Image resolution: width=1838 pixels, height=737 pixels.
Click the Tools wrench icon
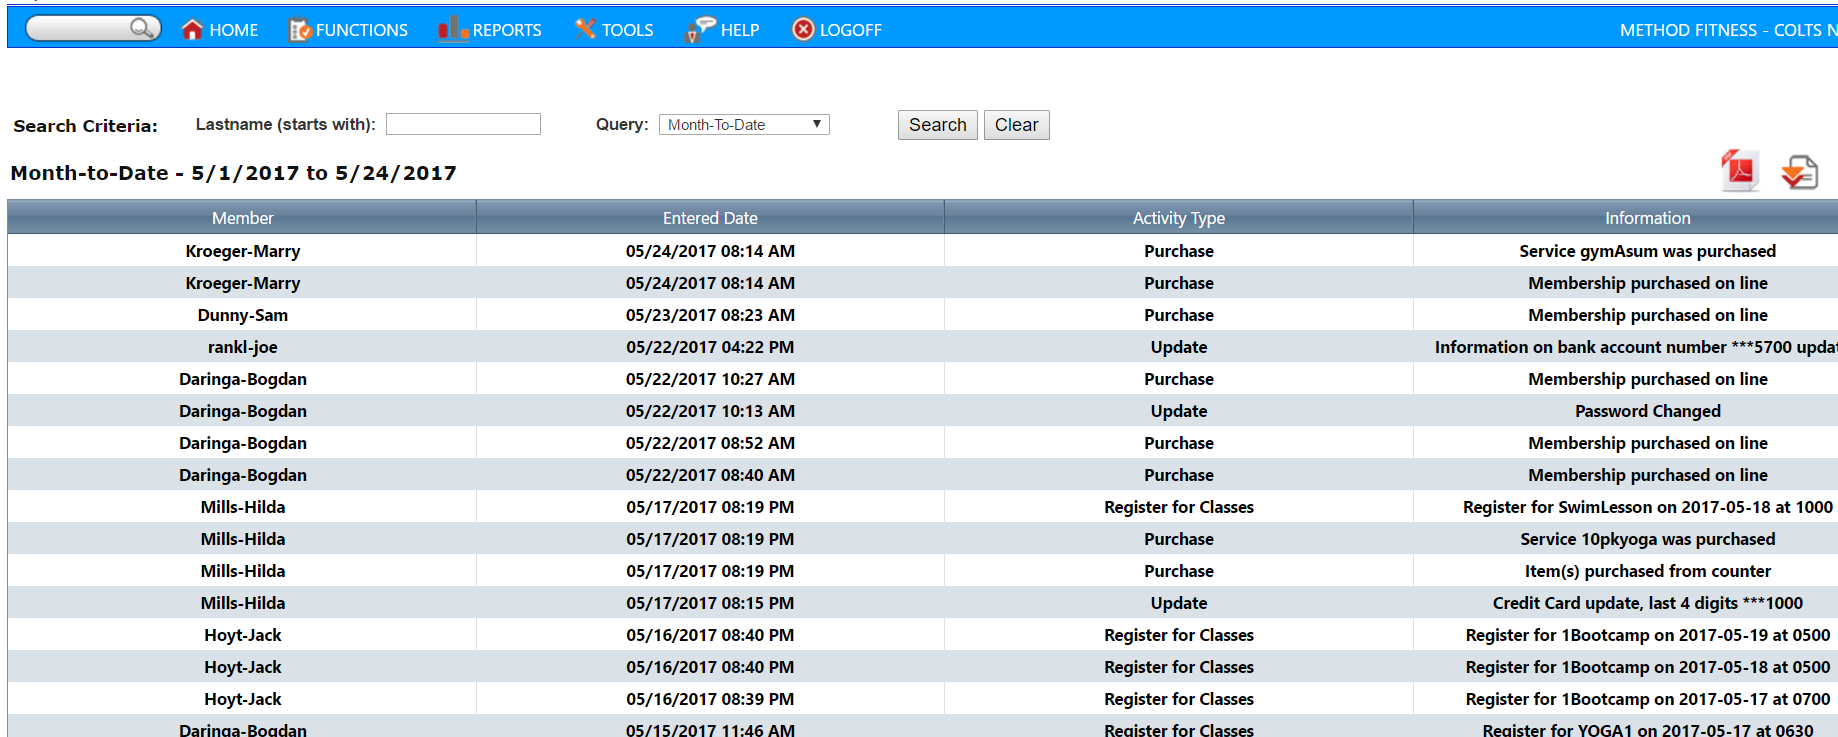coord(585,30)
